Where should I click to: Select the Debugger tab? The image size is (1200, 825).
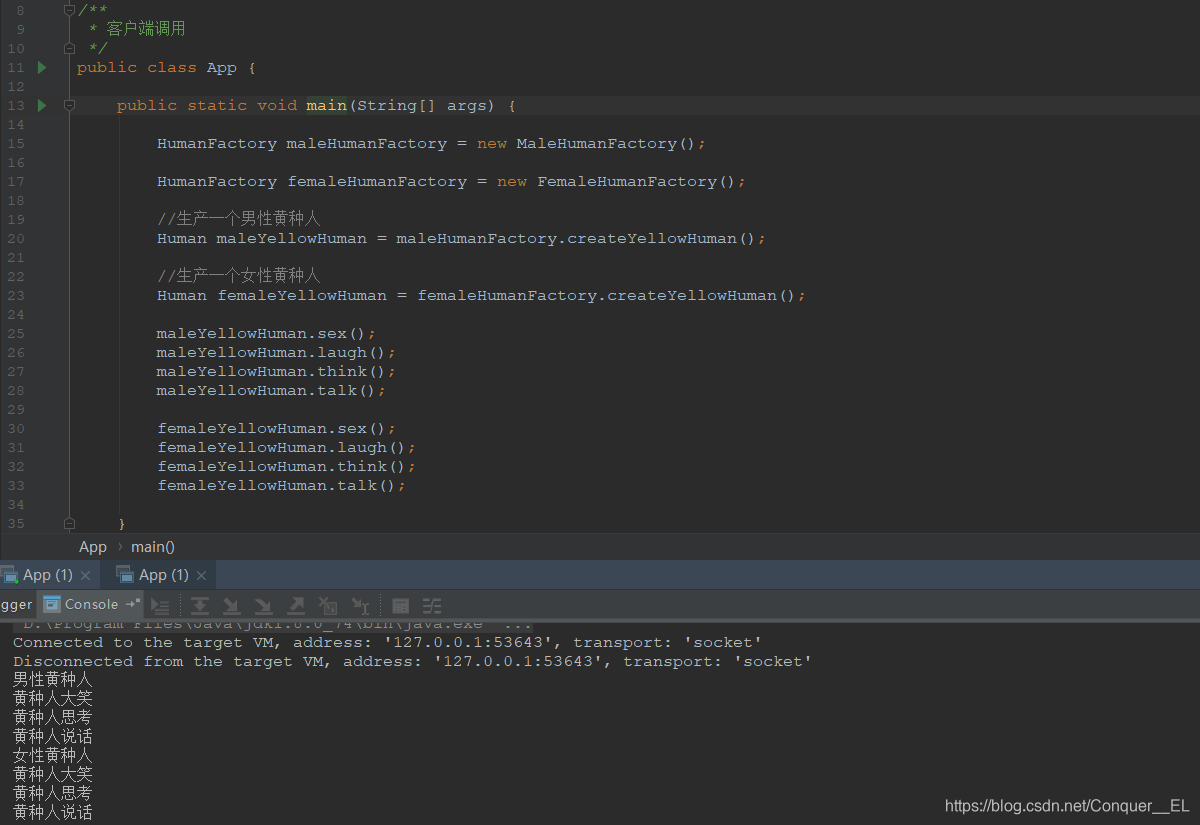point(16,604)
